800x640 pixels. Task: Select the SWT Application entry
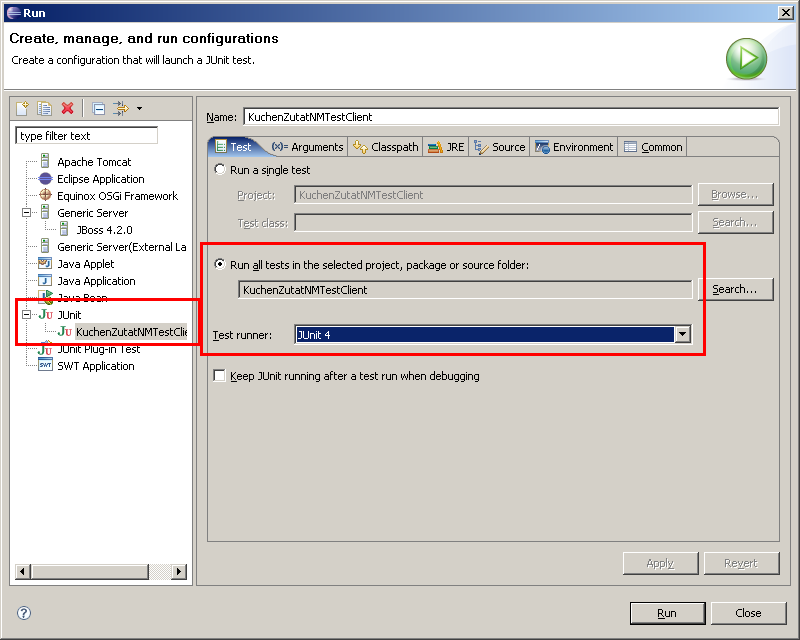[95, 366]
